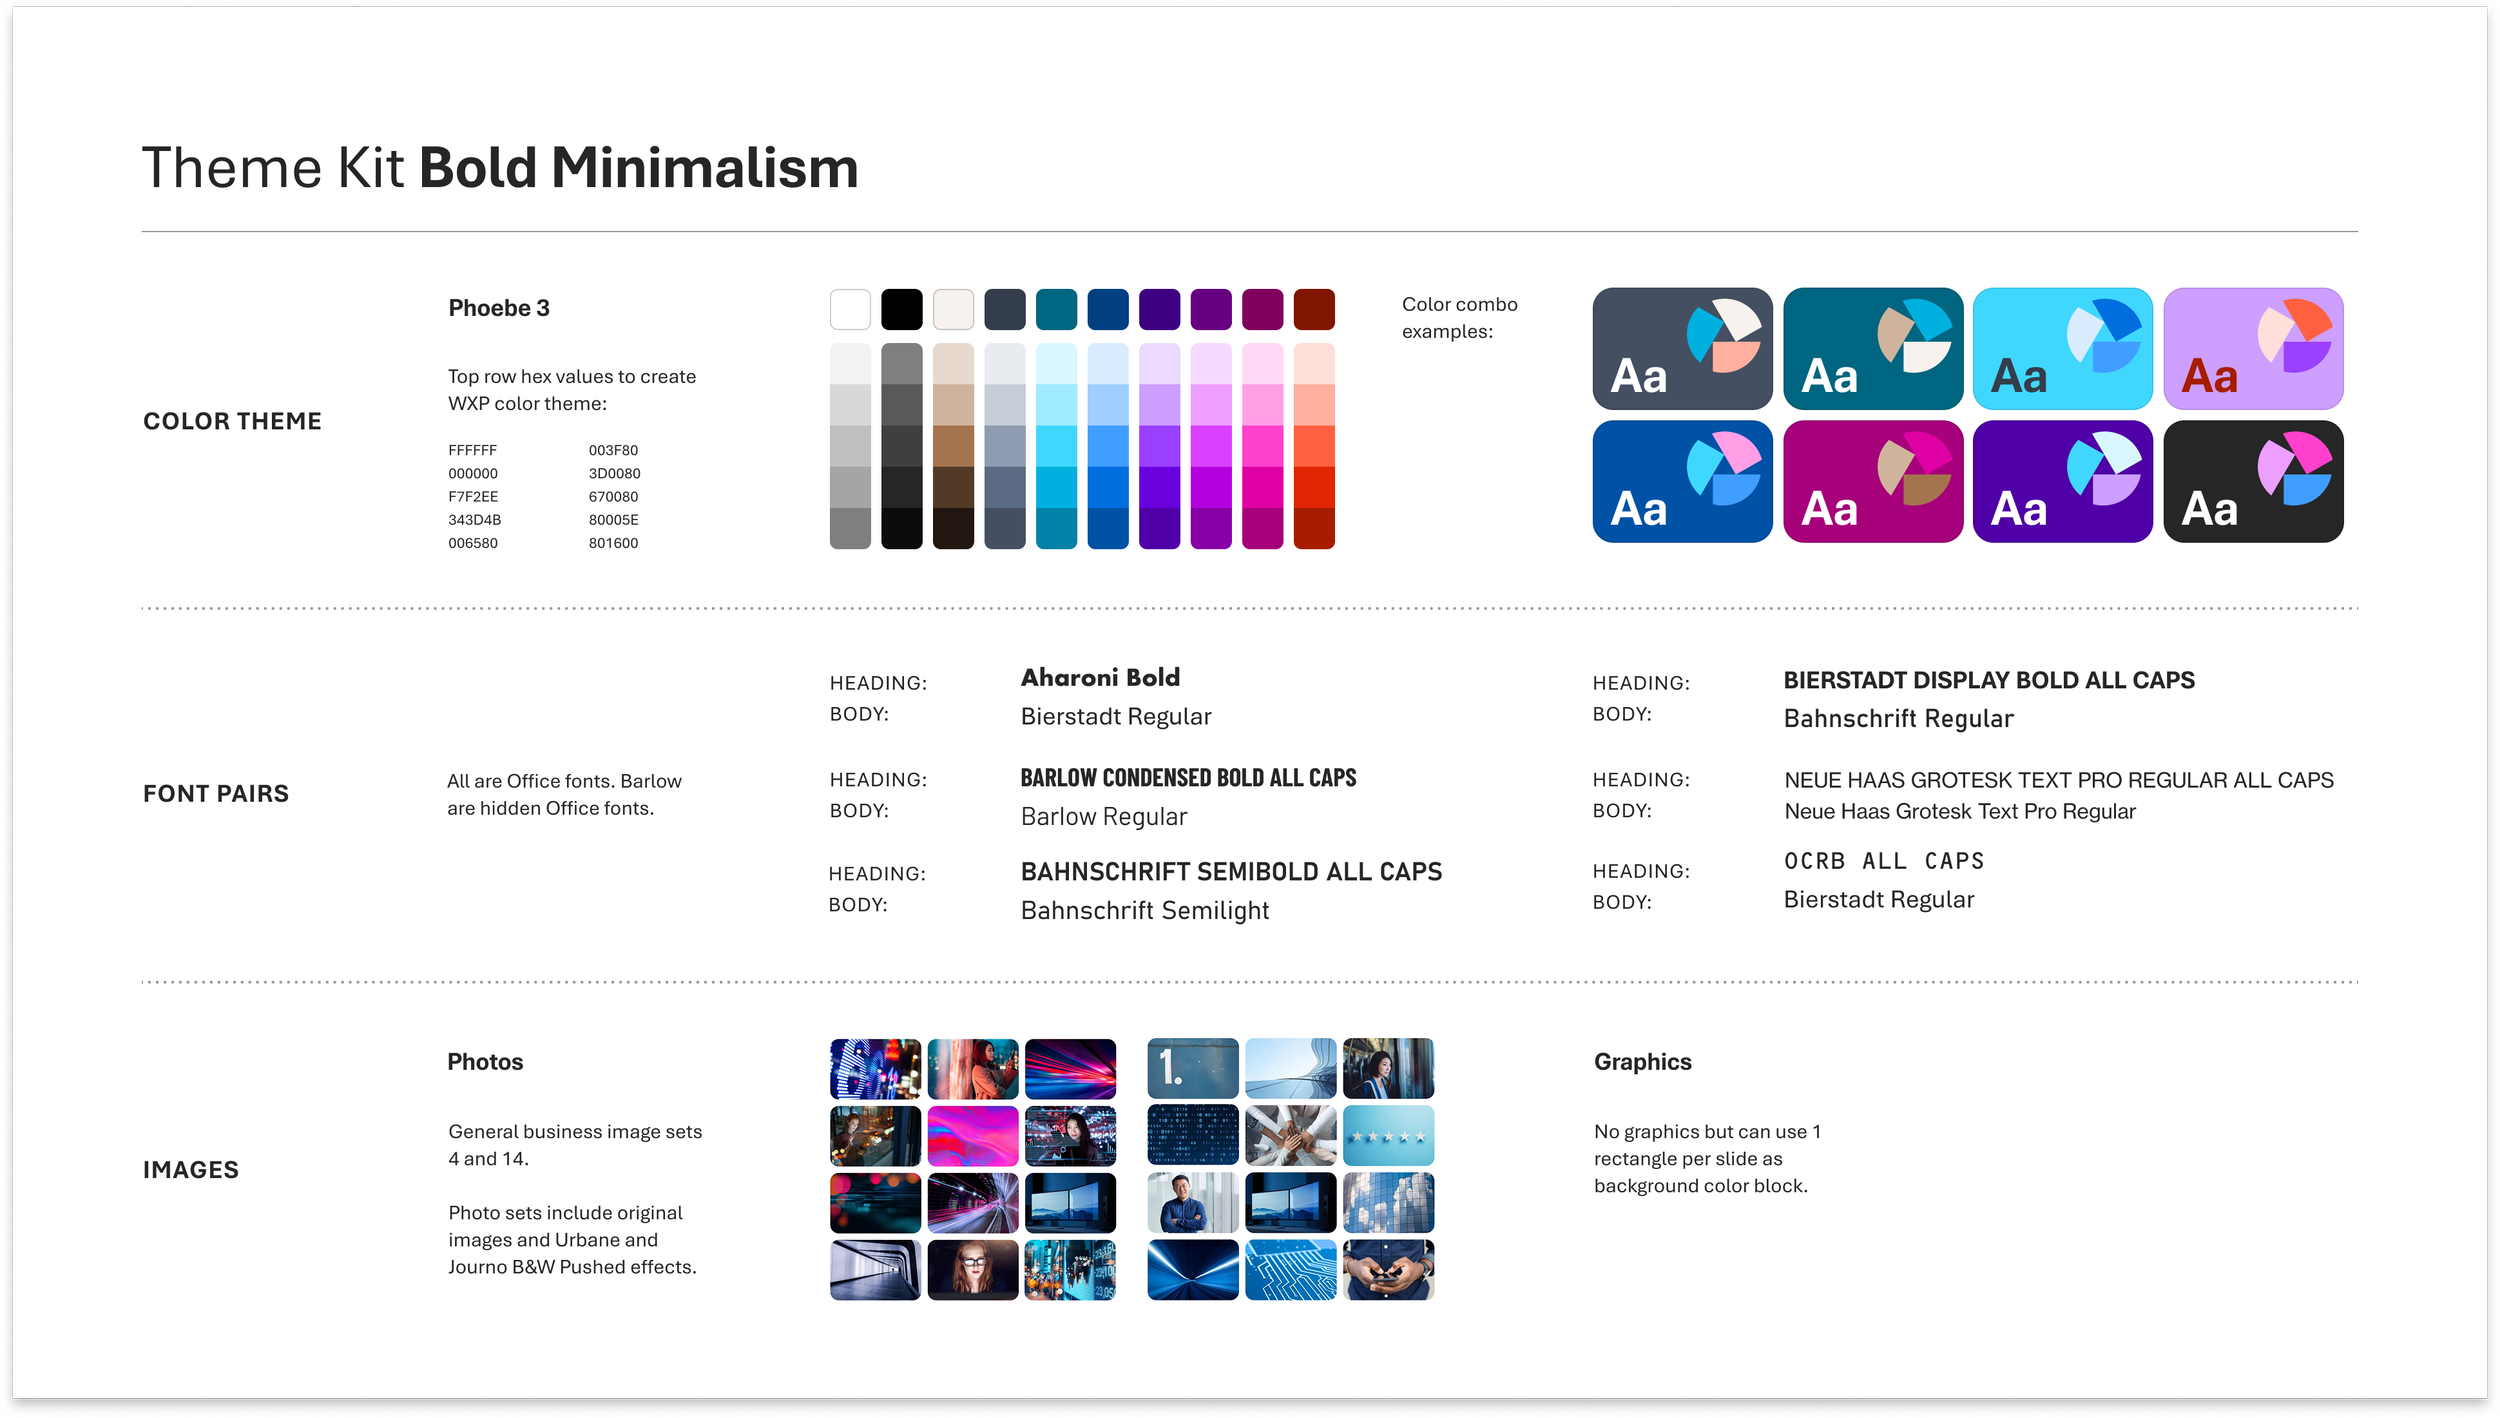The width and height of the screenshot is (2500, 1418).
Task: Pick the lavender combo tile with red Aa
Action: [2252, 349]
